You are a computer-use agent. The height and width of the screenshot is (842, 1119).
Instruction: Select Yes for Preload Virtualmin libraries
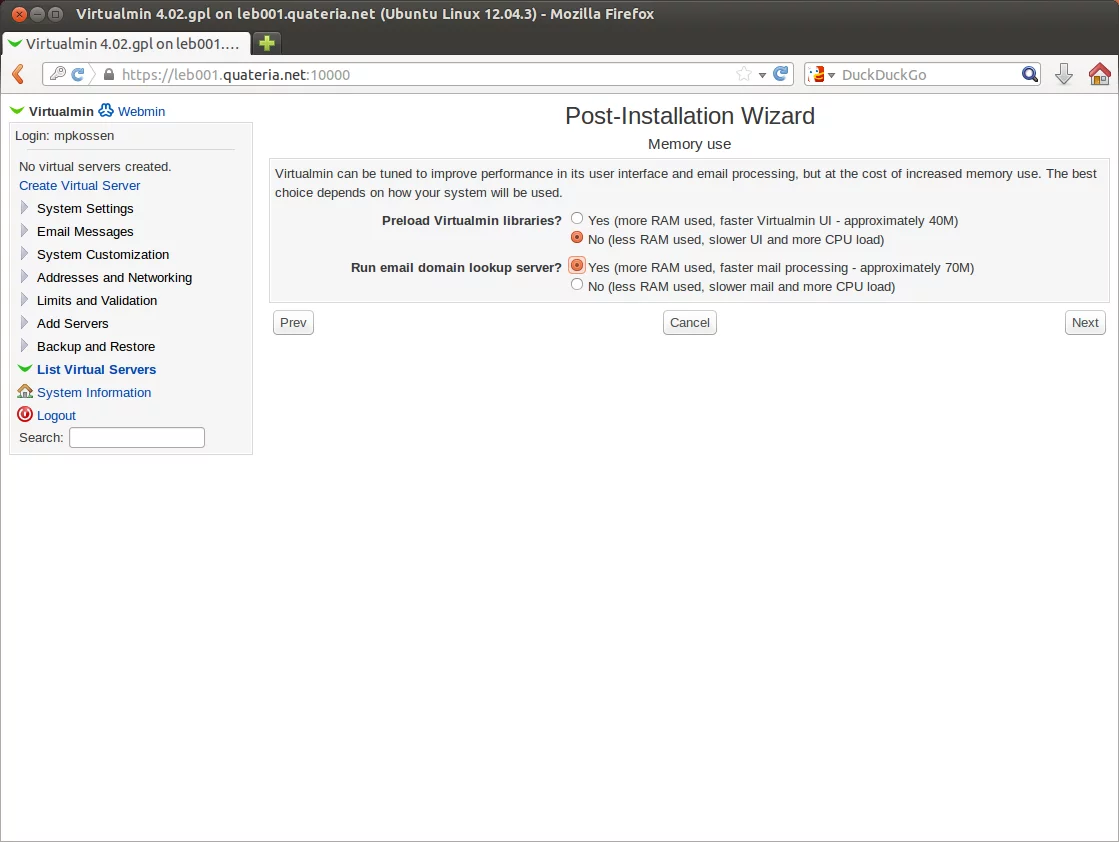click(x=577, y=218)
